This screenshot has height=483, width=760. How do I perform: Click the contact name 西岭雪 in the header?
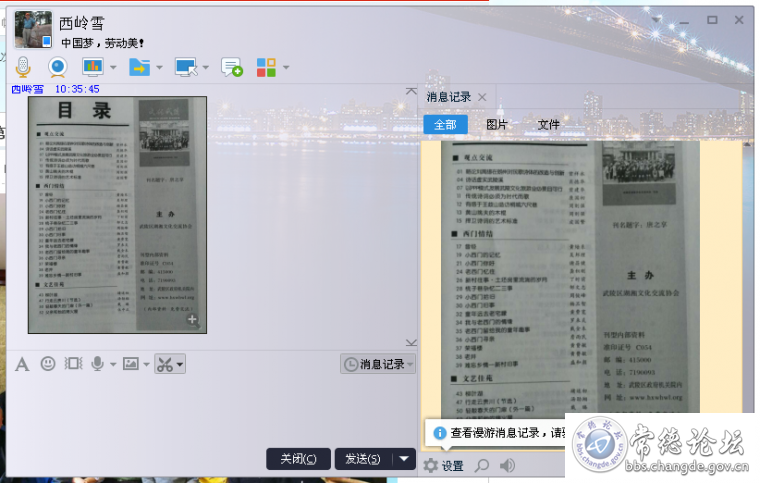click(x=81, y=23)
